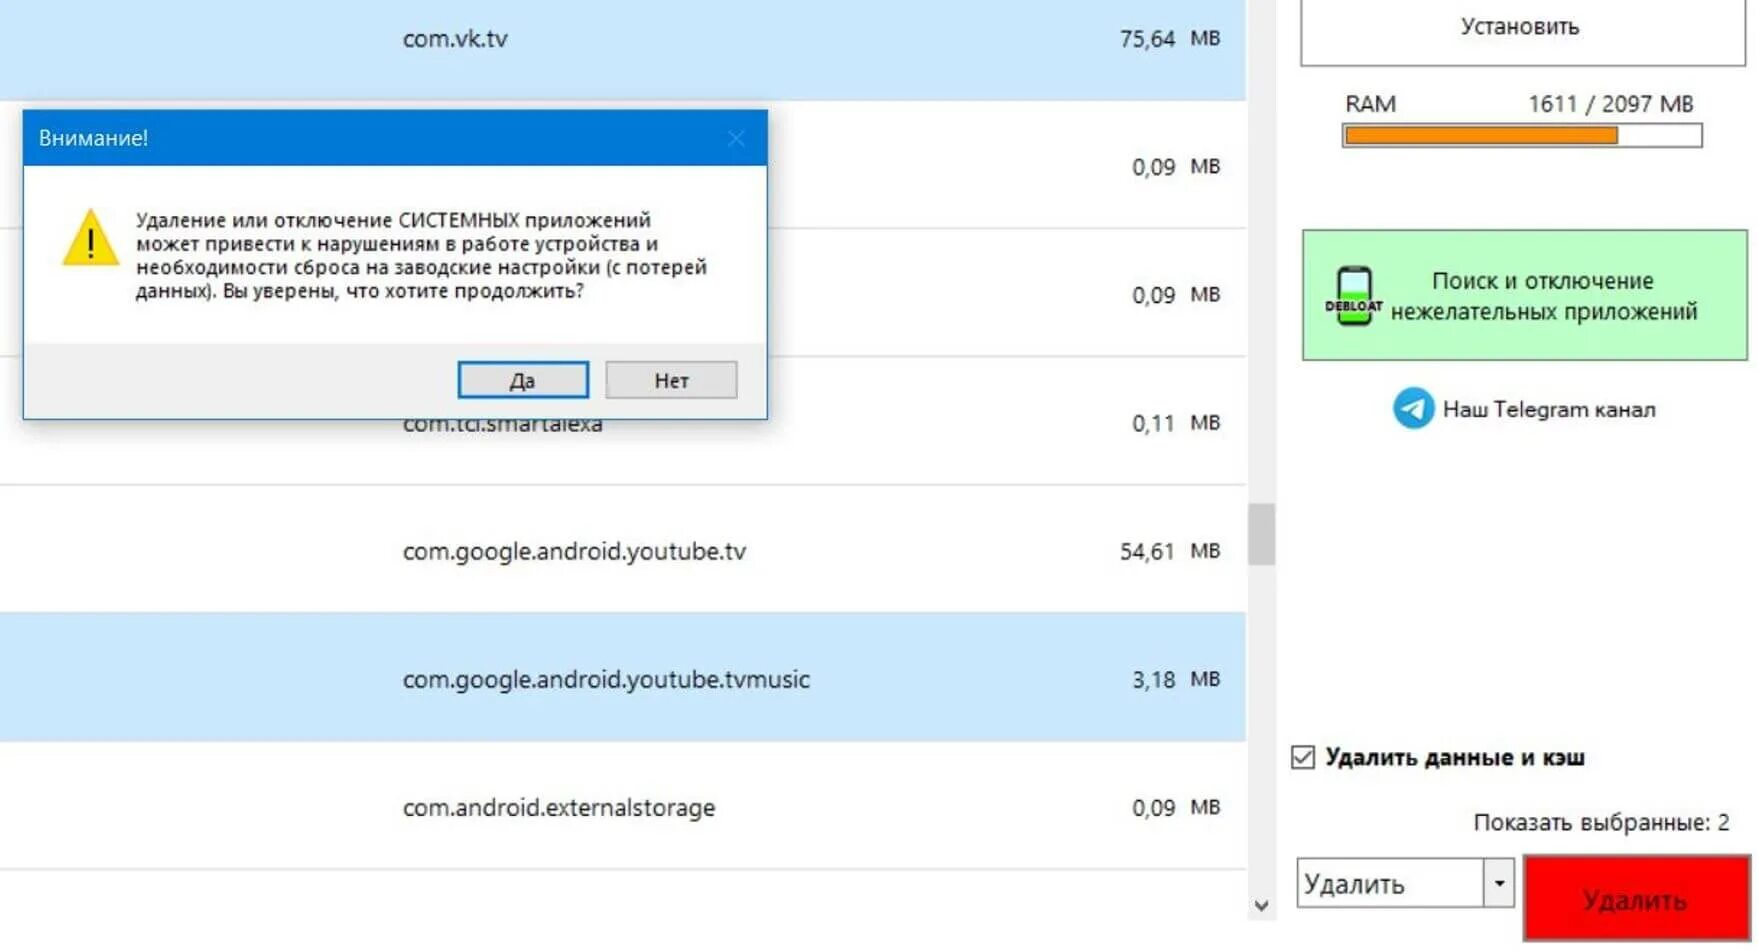
Task: Click the 3,18 MB size value
Action: (1176, 679)
